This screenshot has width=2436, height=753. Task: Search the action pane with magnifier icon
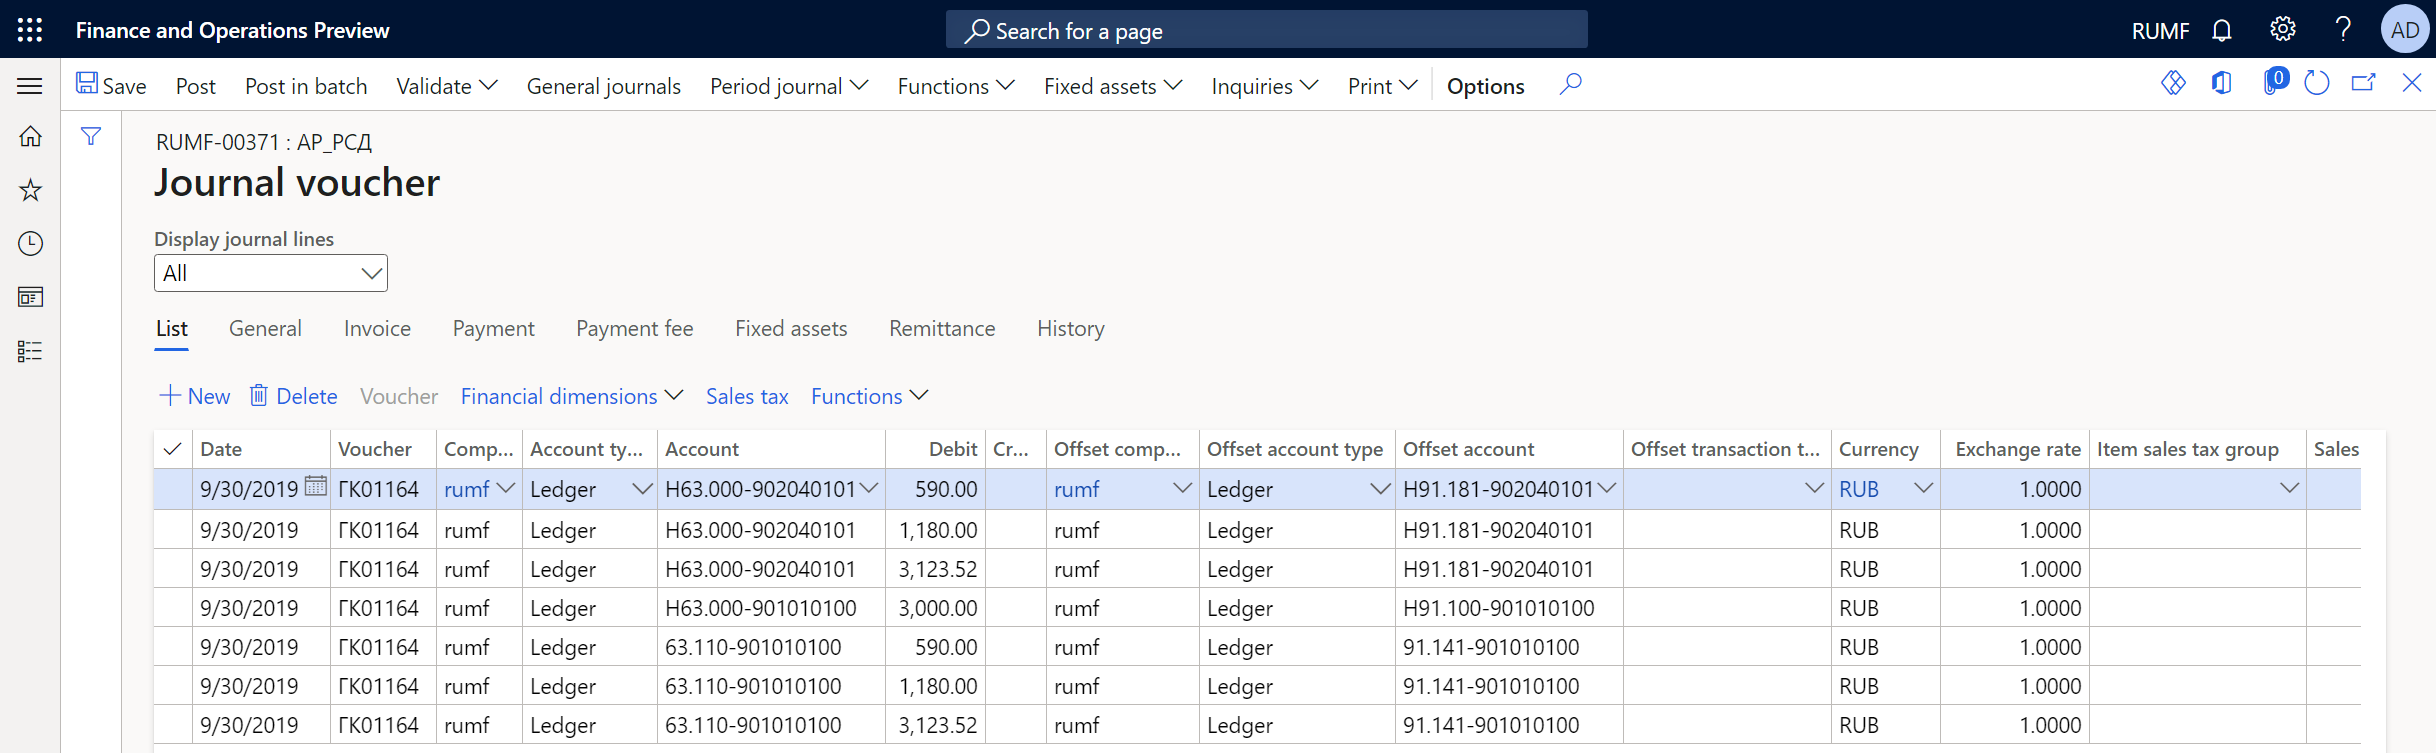[x=1570, y=84]
